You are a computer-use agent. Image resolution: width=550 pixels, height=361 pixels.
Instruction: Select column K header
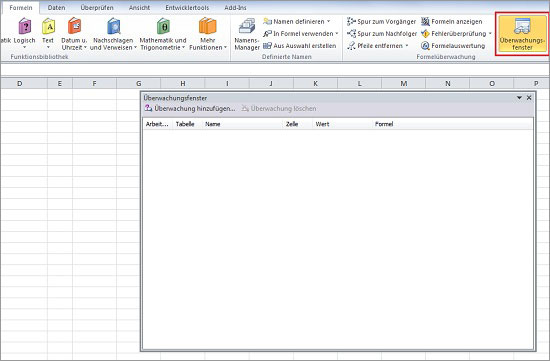tap(315, 83)
